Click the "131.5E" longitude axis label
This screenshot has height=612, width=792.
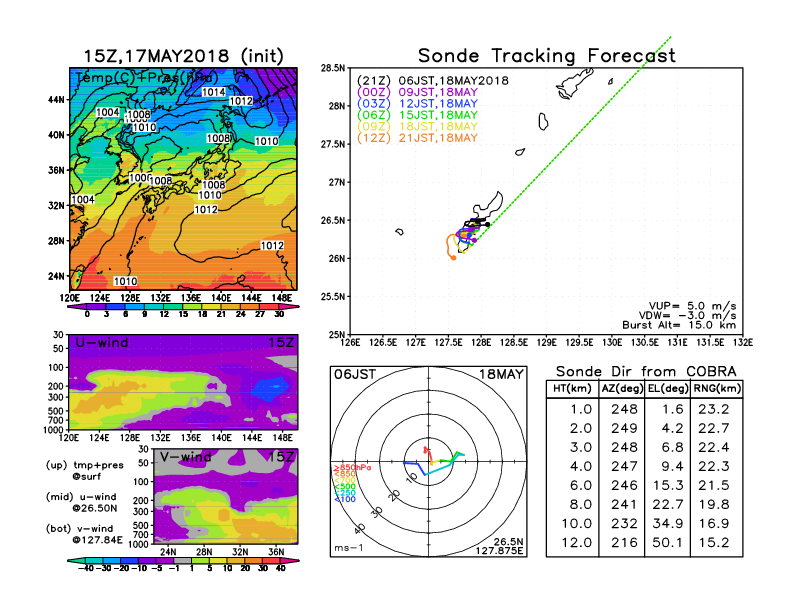click(710, 343)
